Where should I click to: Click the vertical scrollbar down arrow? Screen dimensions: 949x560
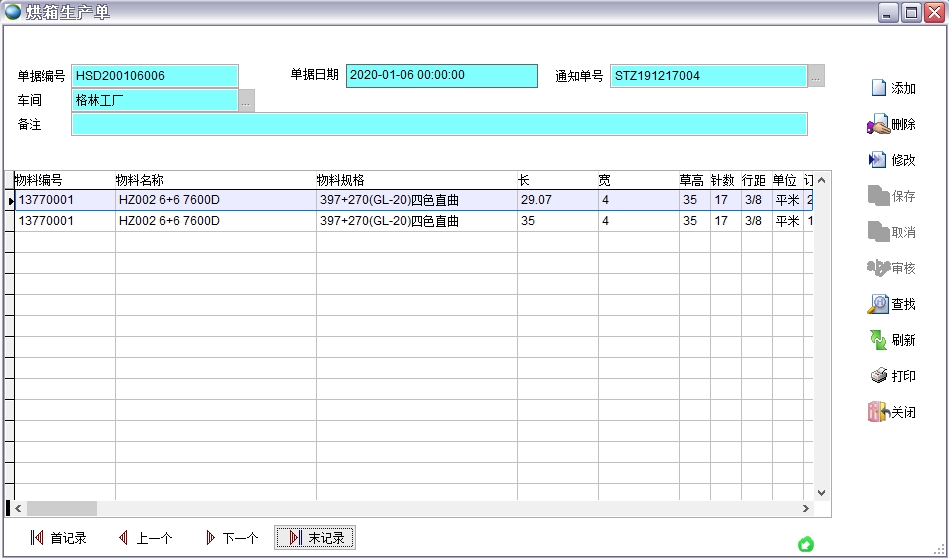pyautogui.click(x=821, y=492)
